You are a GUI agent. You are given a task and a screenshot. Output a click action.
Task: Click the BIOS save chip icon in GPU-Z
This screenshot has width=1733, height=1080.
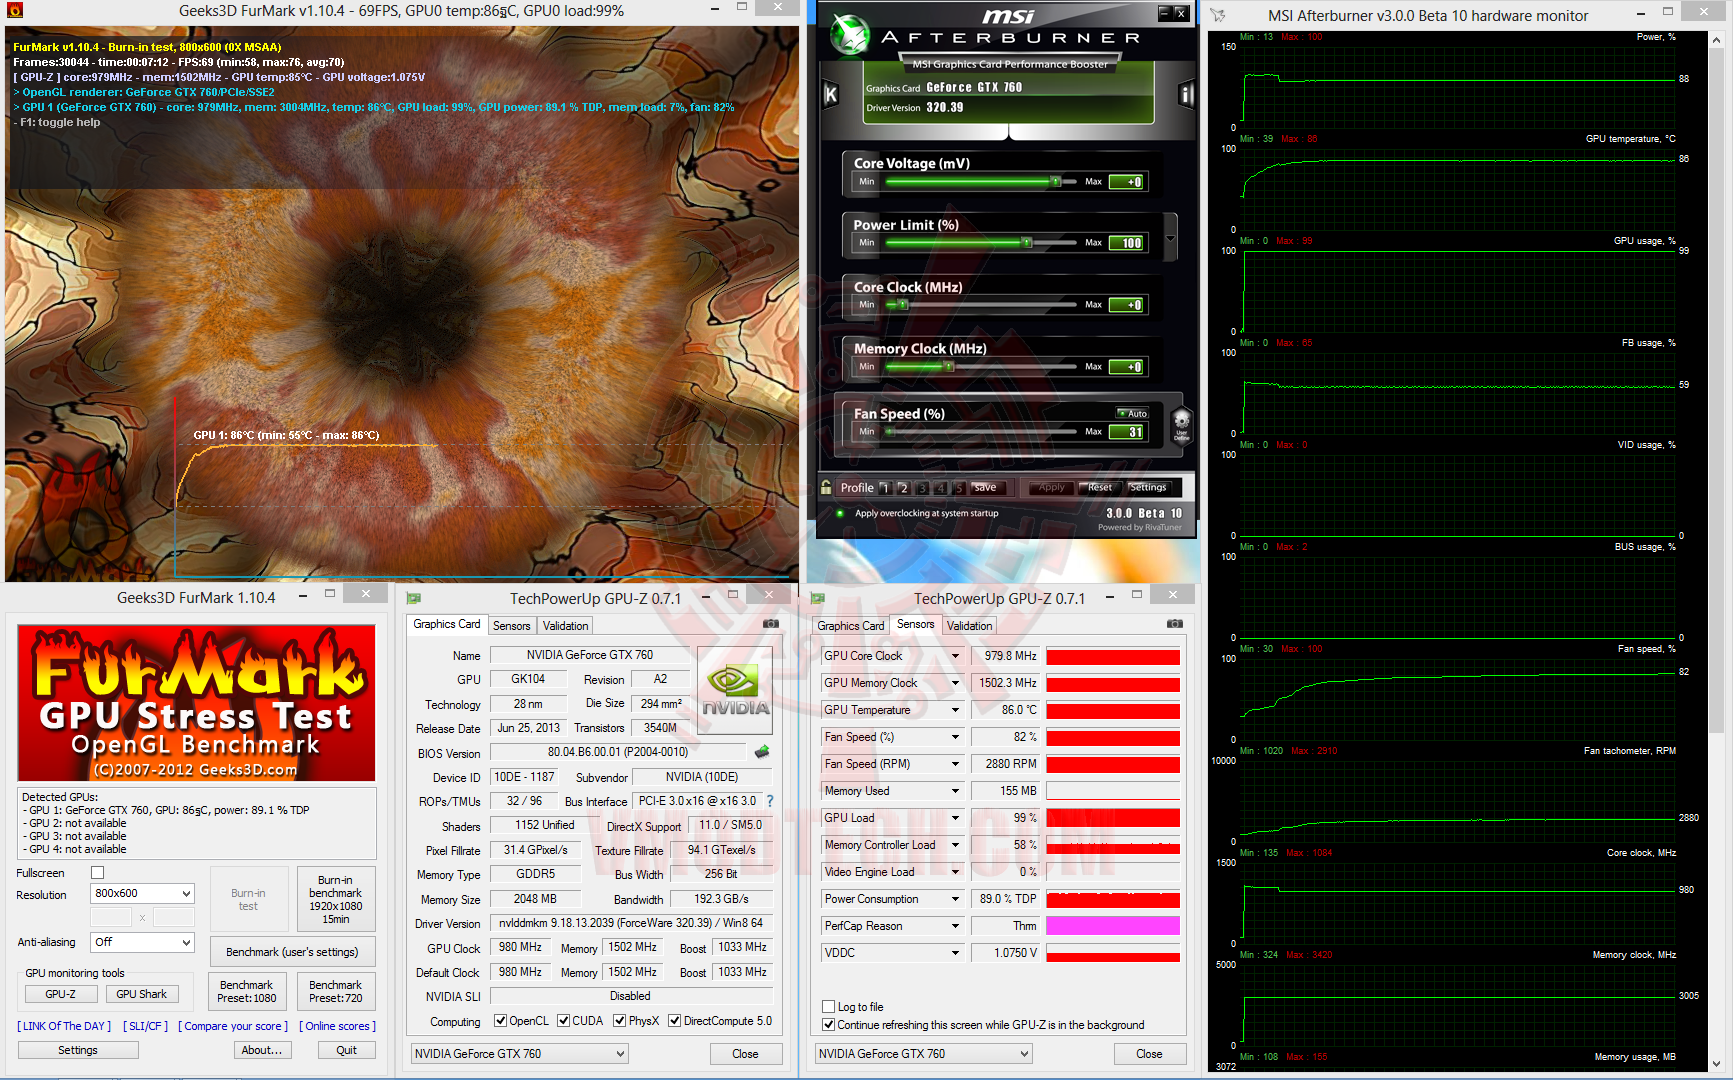762,752
